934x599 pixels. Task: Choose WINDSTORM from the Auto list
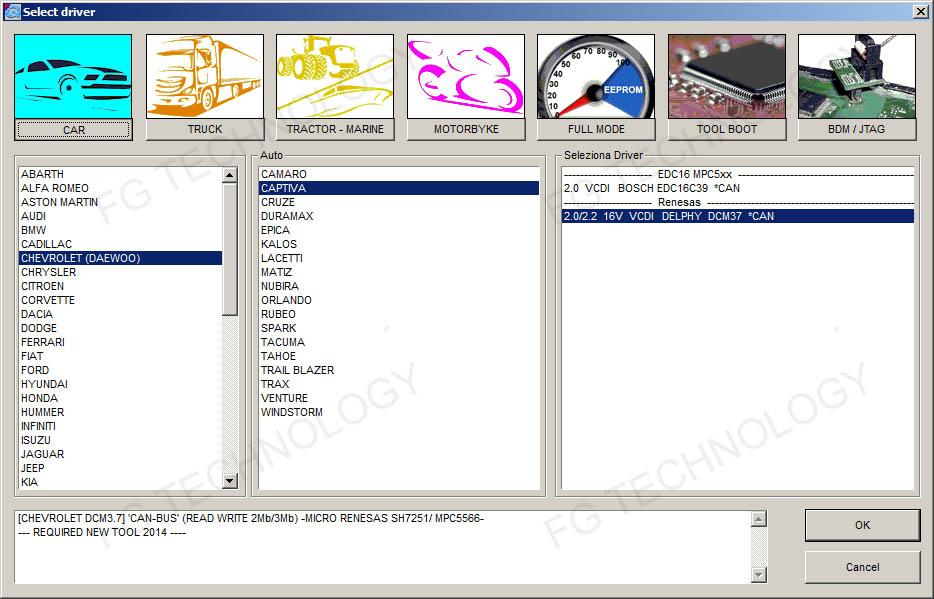[399, 412]
